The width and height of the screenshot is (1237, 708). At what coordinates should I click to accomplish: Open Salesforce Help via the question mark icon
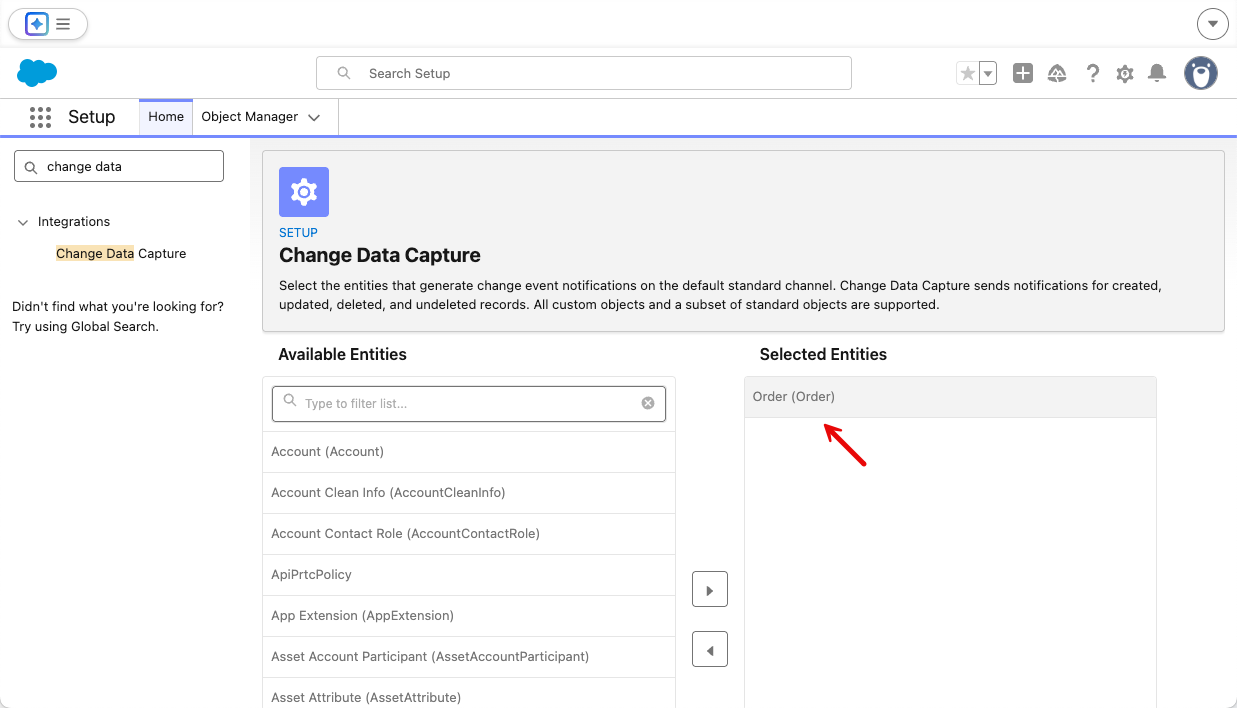pos(1092,72)
